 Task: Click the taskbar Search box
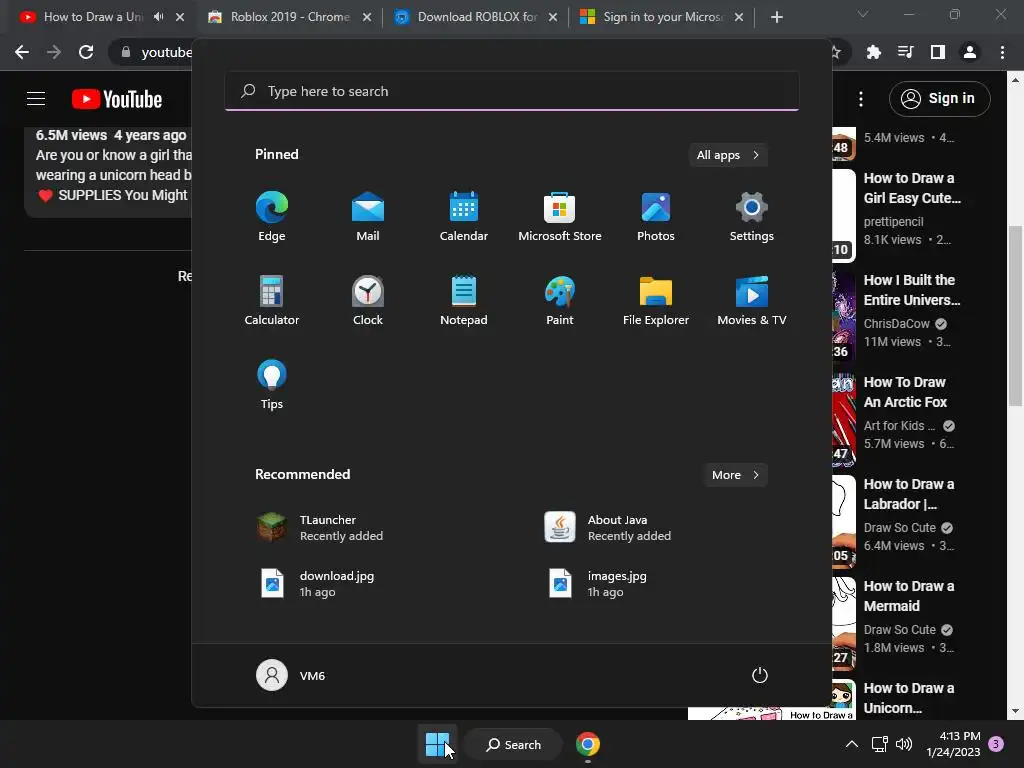(513, 744)
